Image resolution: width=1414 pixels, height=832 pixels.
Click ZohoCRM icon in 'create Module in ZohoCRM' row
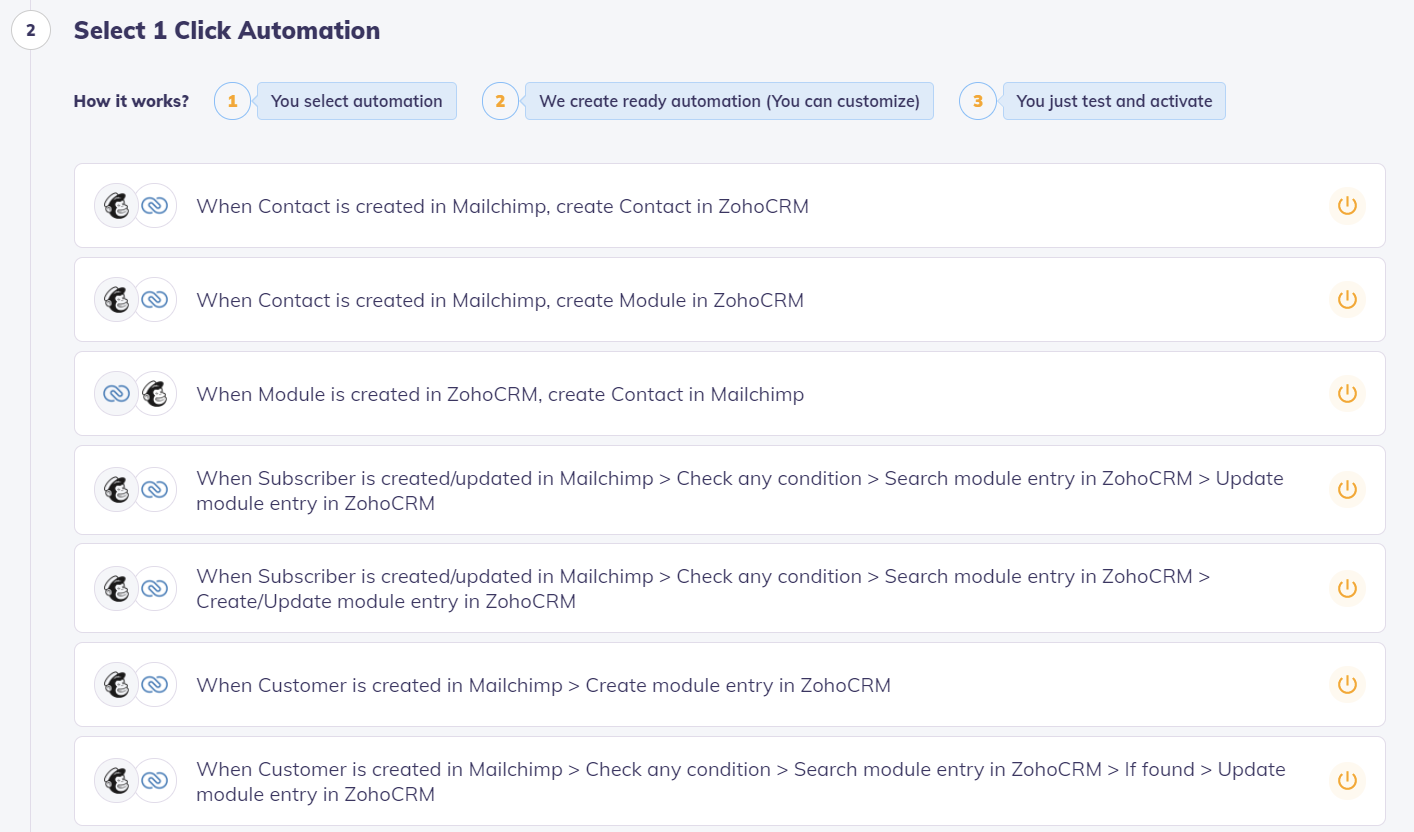pyautogui.click(x=155, y=300)
